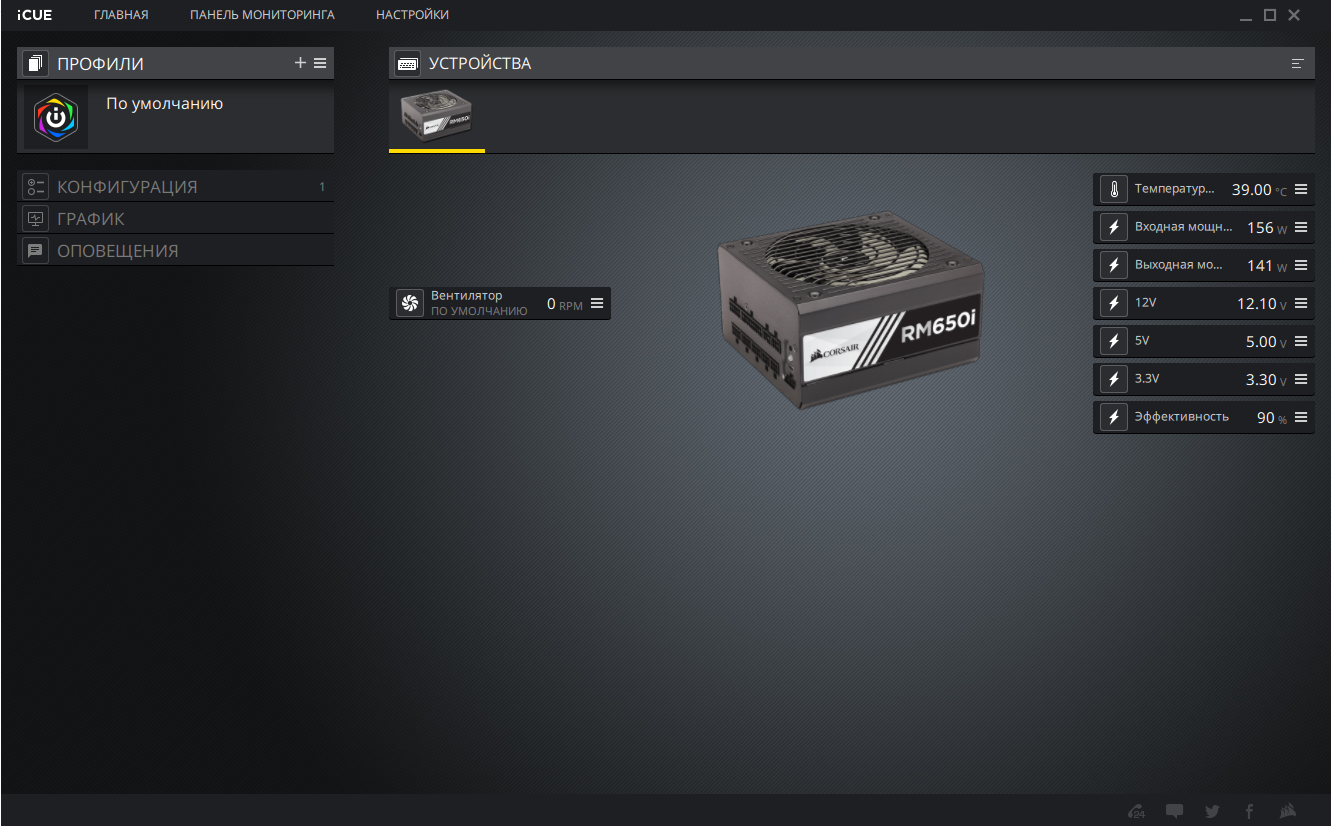Open the 3.3V sensor menu
This screenshot has width=1331, height=826.
1301,379
